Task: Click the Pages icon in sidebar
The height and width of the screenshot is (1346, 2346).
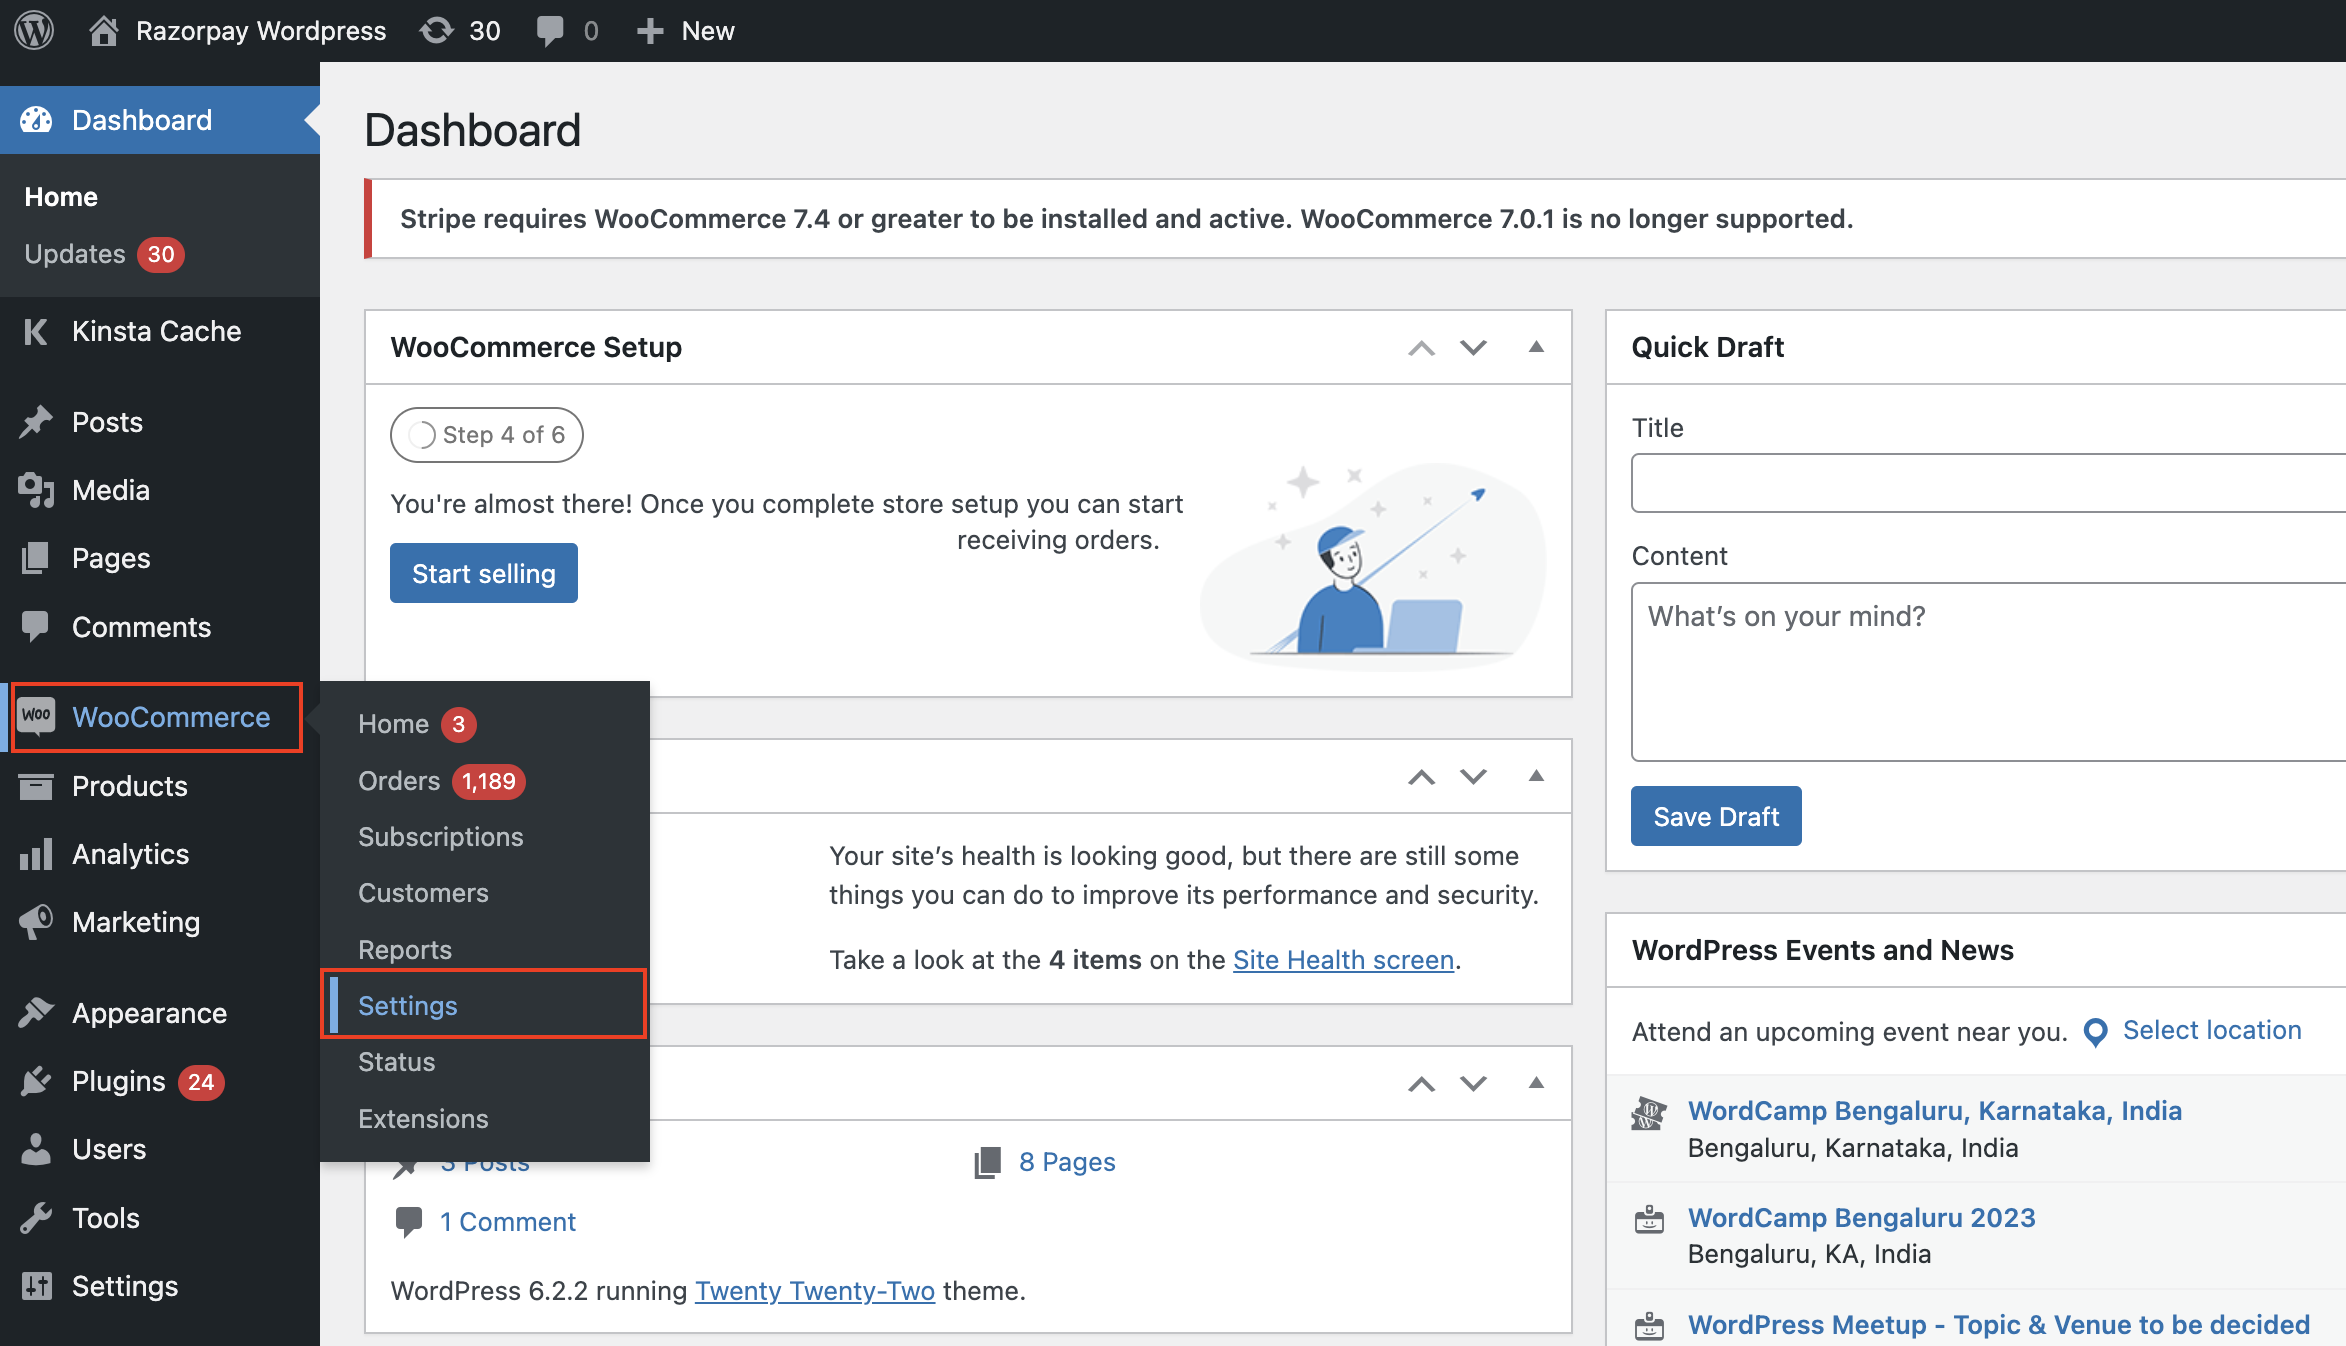Action: (36, 558)
